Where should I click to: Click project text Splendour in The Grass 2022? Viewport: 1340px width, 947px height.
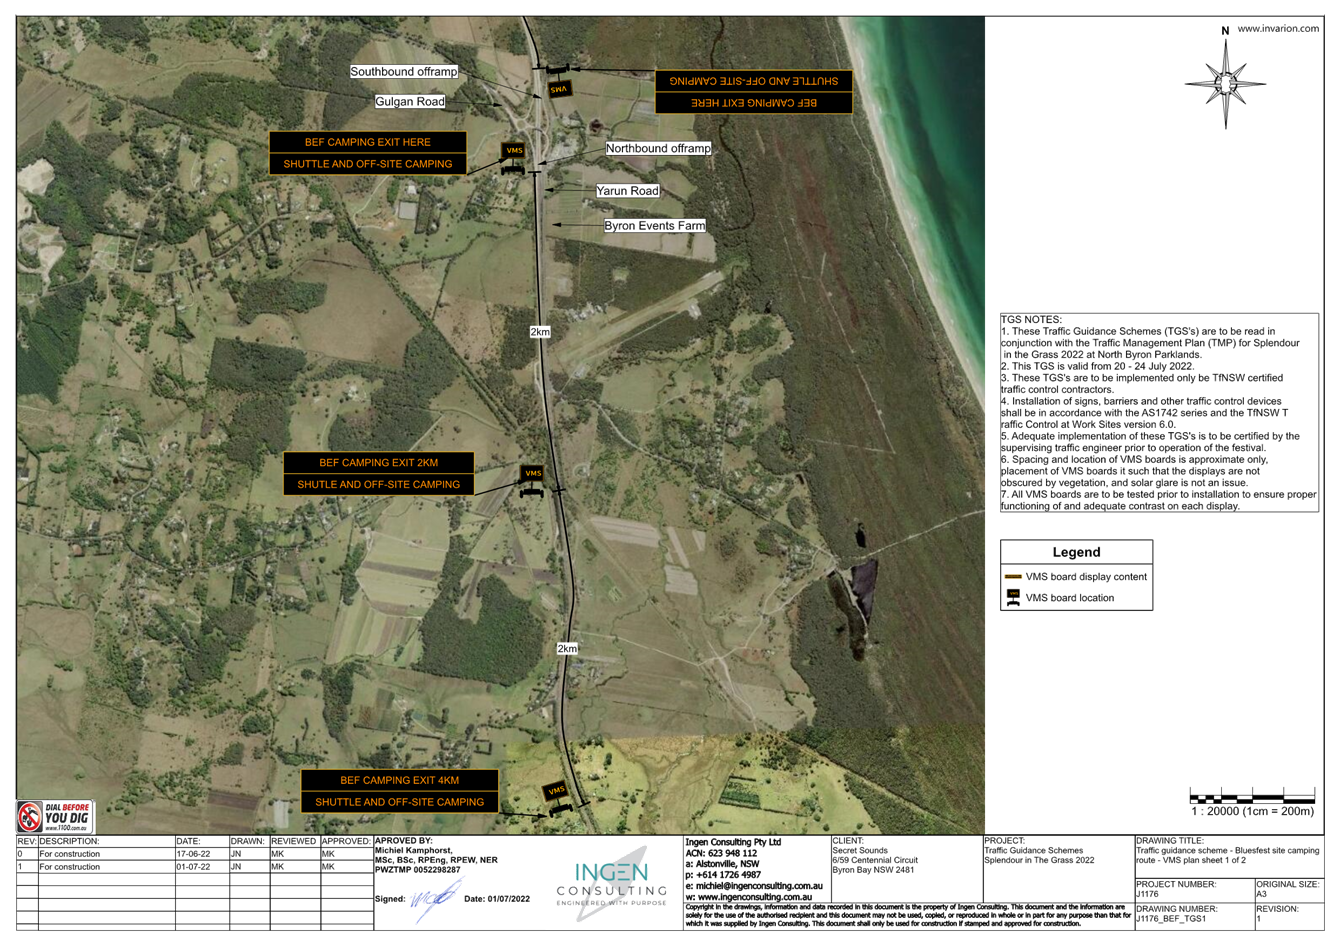[x=1039, y=861]
